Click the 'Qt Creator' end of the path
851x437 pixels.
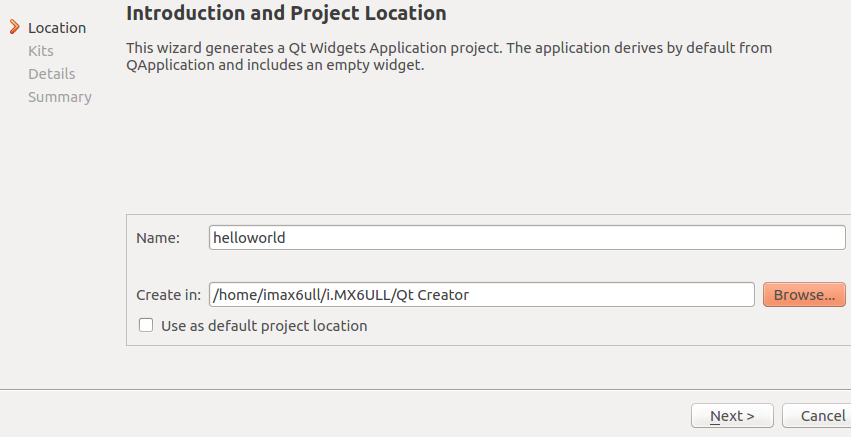click(x=432, y=295)
